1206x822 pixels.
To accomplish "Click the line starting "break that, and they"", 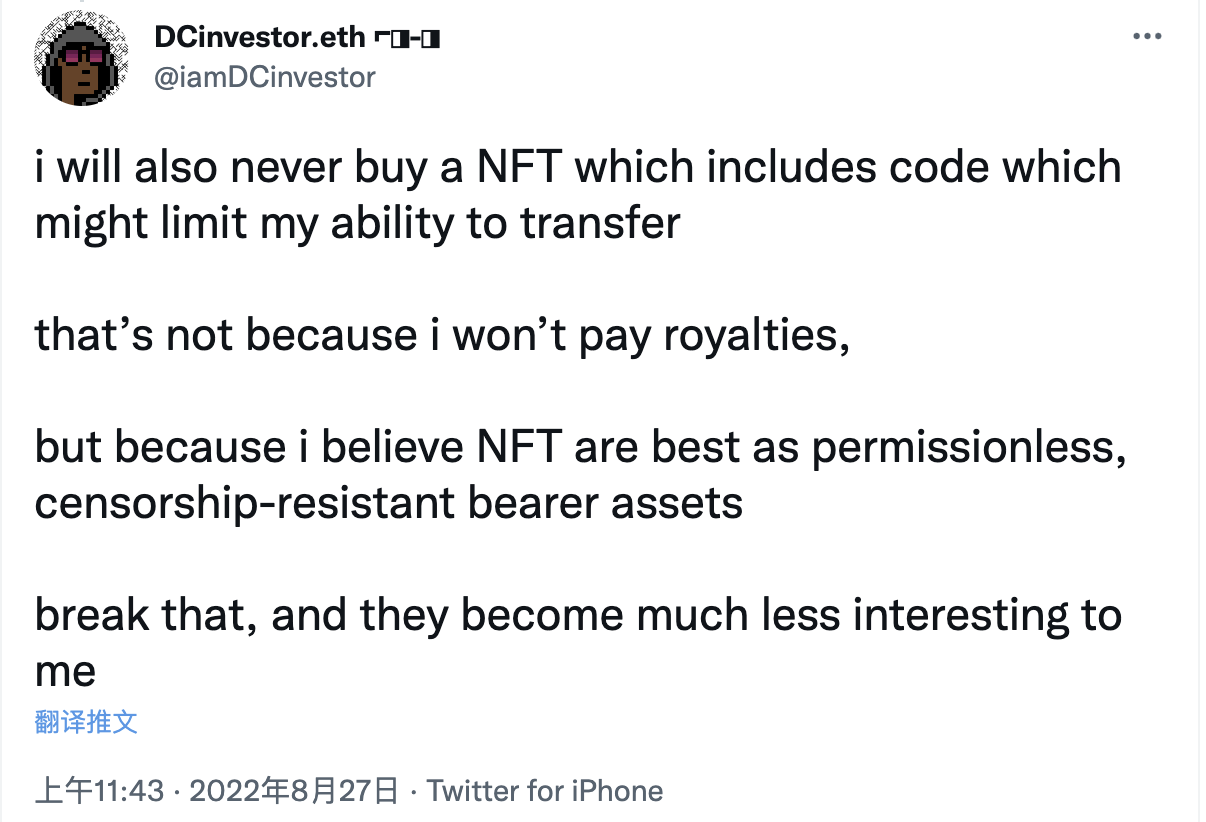I will click(578, 615).
